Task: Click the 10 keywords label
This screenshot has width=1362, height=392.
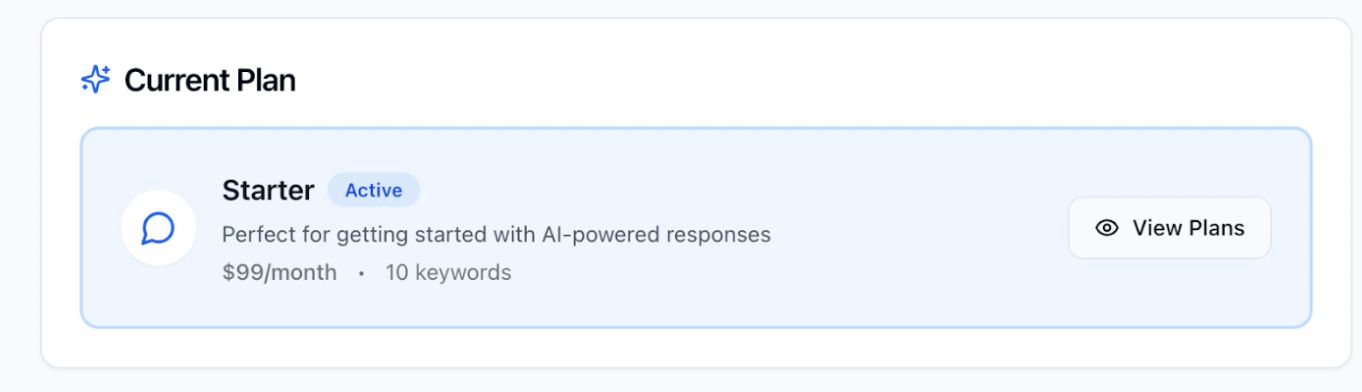Action: [448, 272]
